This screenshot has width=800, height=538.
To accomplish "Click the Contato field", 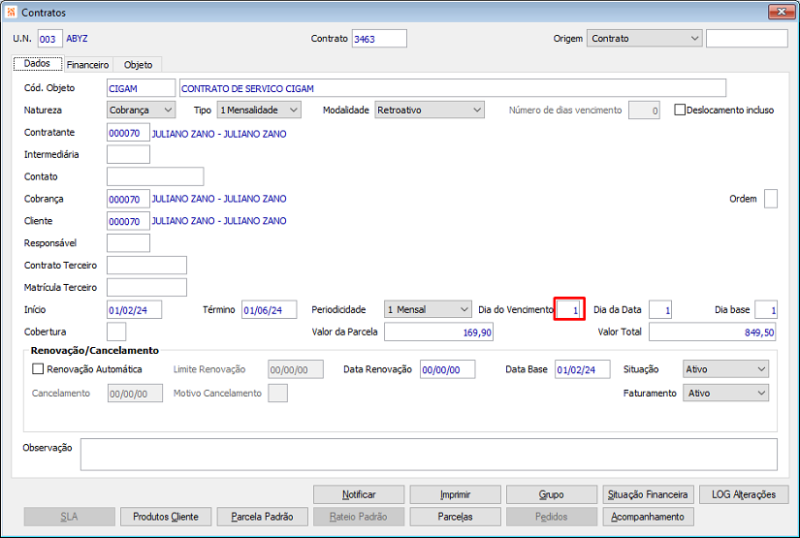I will (x=155, y=176).
